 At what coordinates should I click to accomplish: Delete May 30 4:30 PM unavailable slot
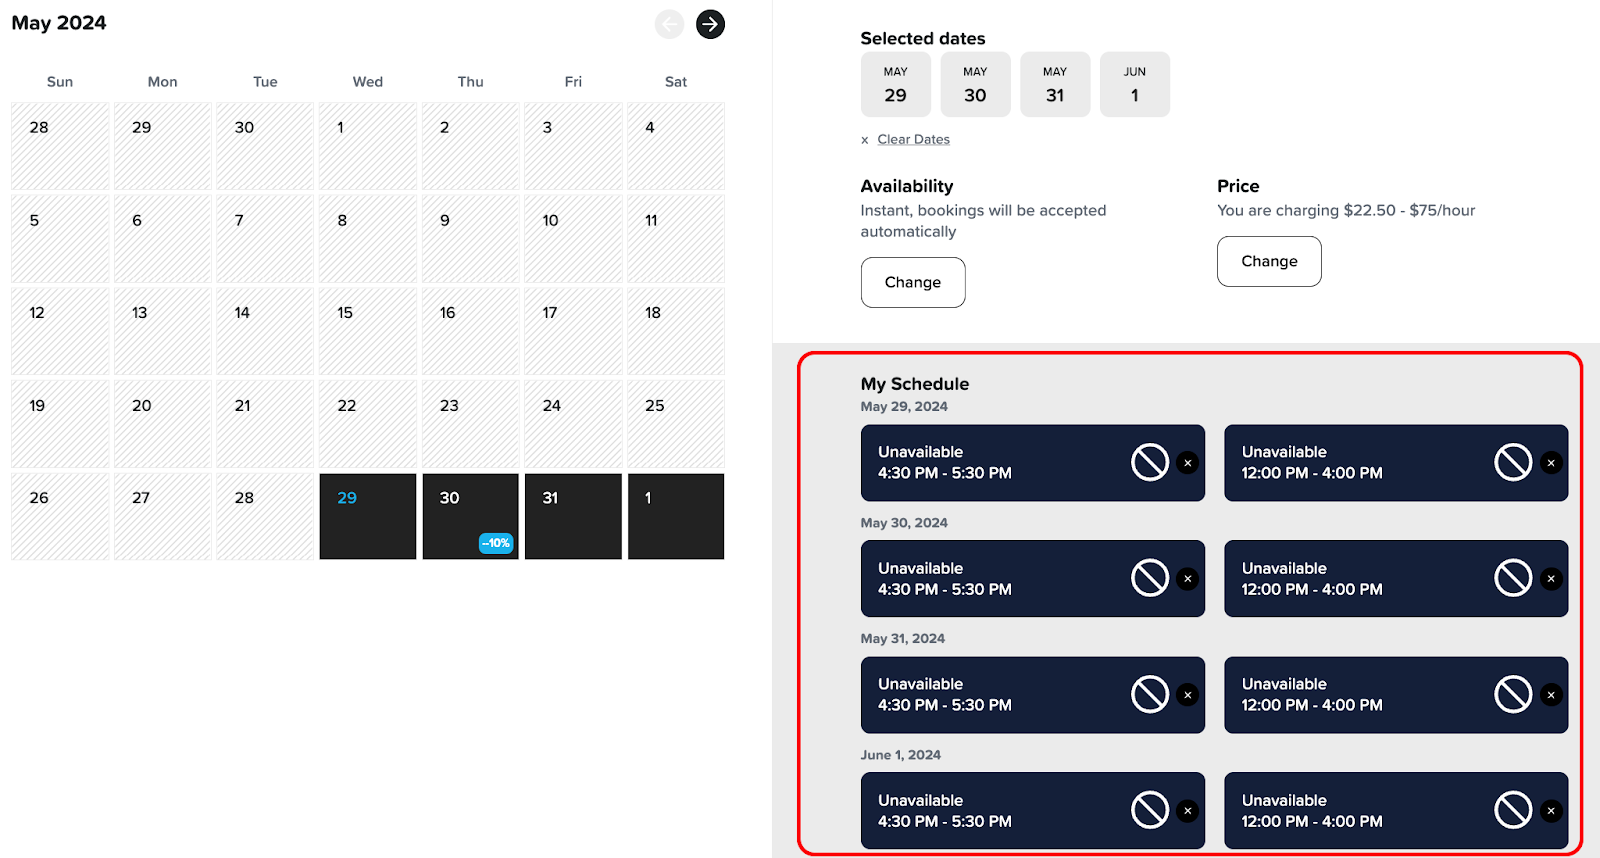[1187, 579]
